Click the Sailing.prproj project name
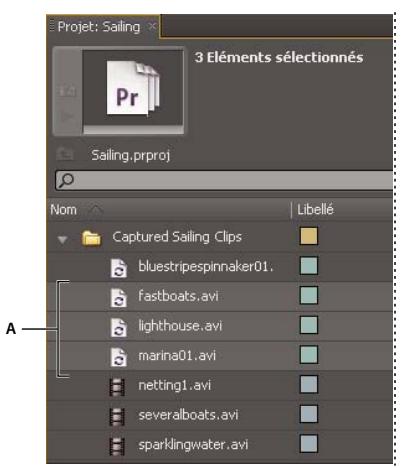Image resolution: width=403 pixels, height=468 pixels. click(x=131, y=155)
